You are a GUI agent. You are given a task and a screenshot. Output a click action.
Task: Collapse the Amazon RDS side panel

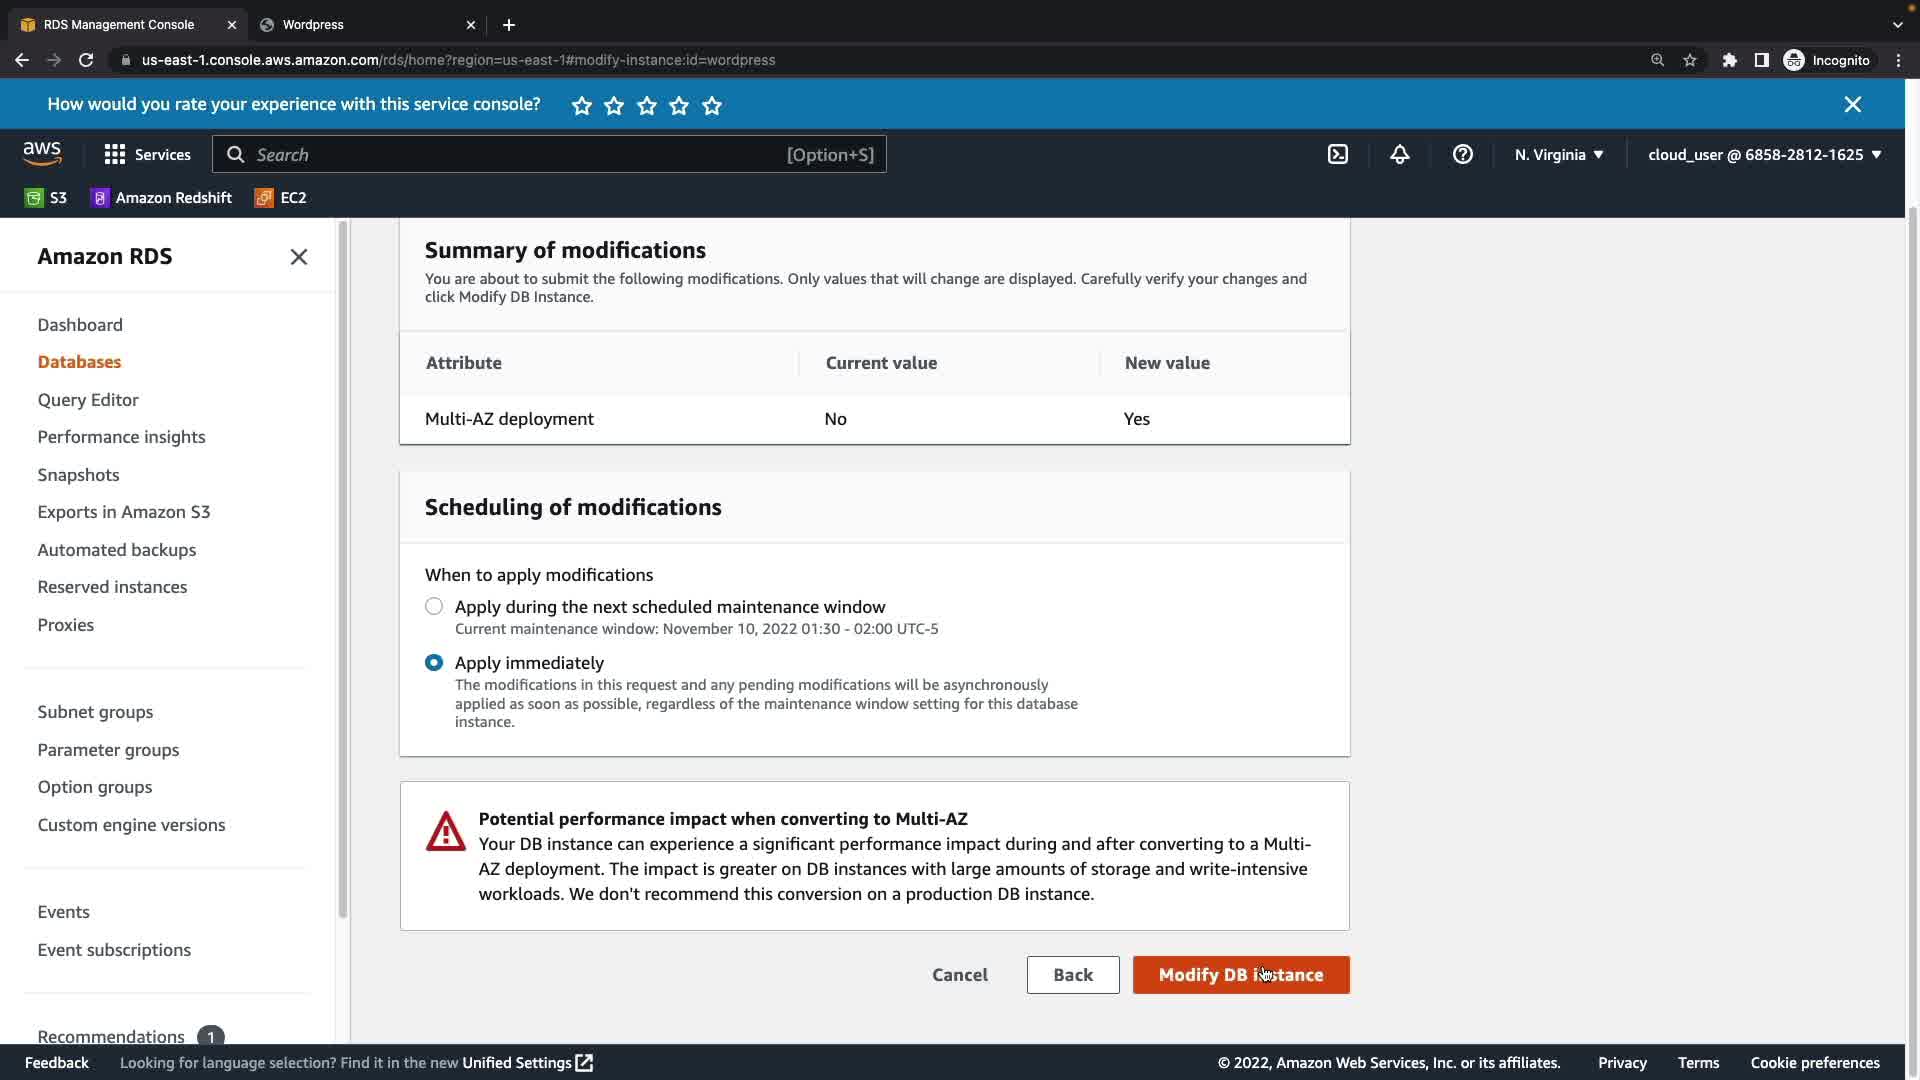(298, 257)
